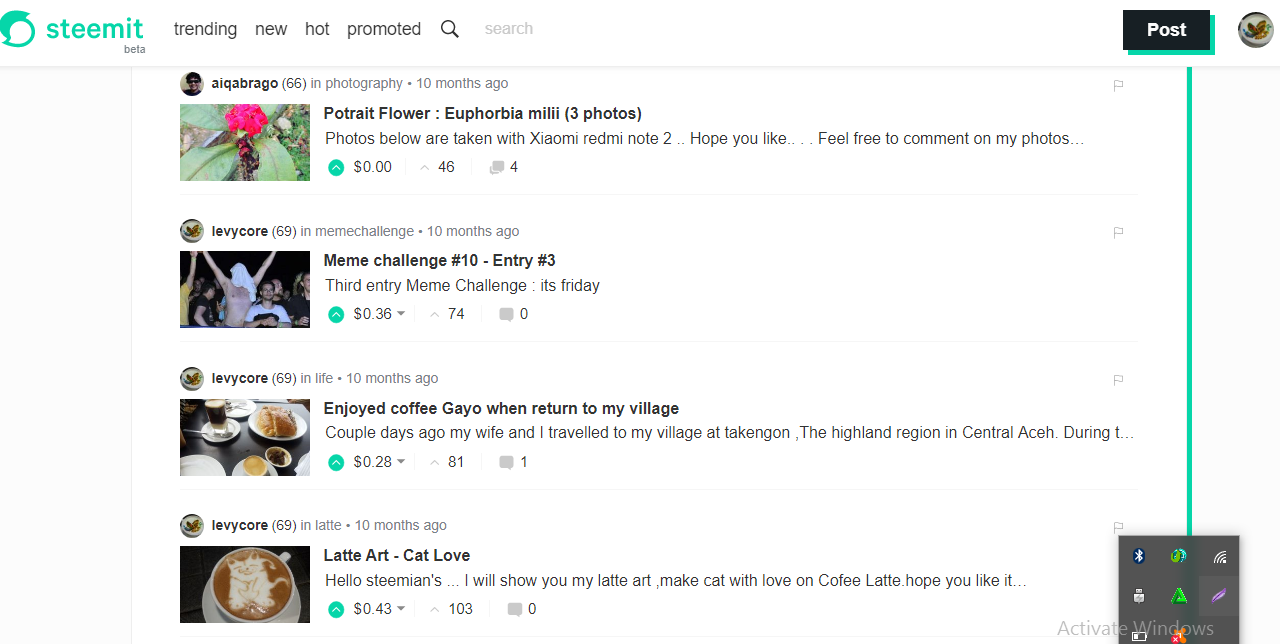
Task: Expand payout dropdown next to $0.43
Action: click(401, 609)
